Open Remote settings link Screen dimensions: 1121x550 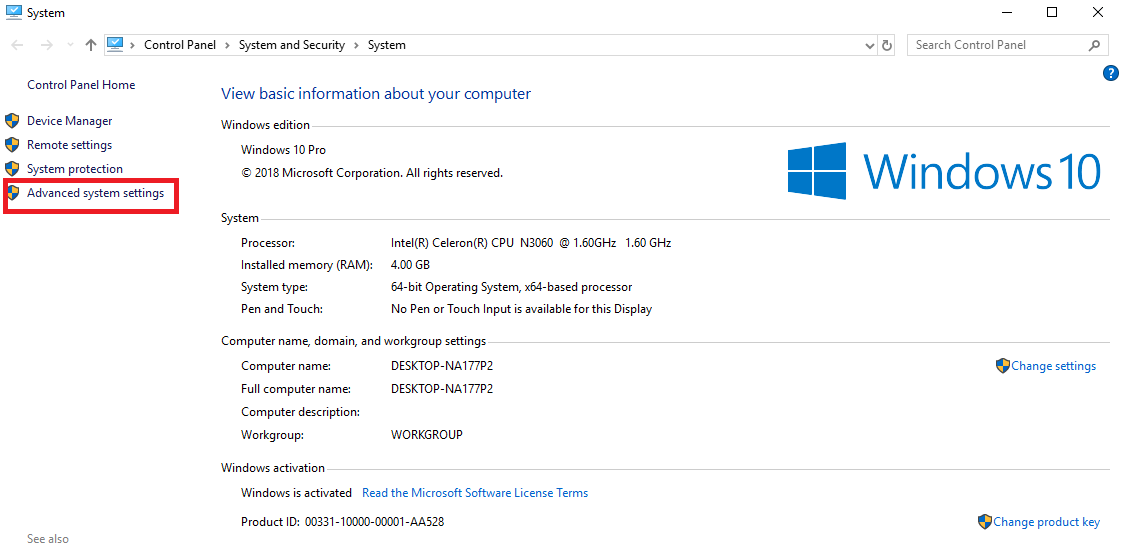click(x=69, y=144)
